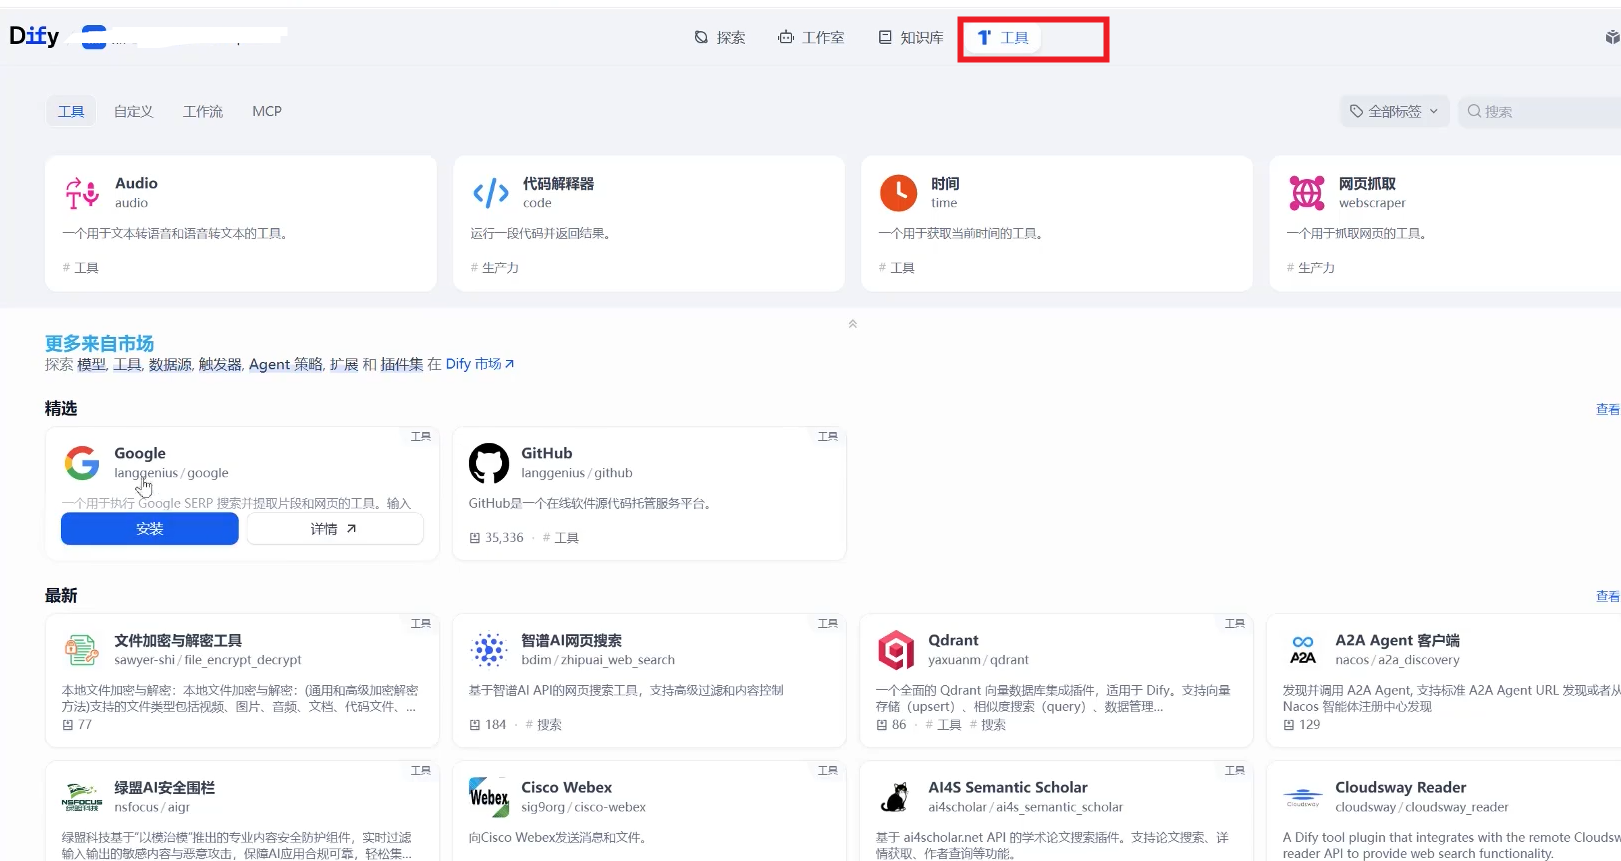Open the Dify 市场 external link
The height and width of the screenshot is (861, 1621).
pos(480,364)
